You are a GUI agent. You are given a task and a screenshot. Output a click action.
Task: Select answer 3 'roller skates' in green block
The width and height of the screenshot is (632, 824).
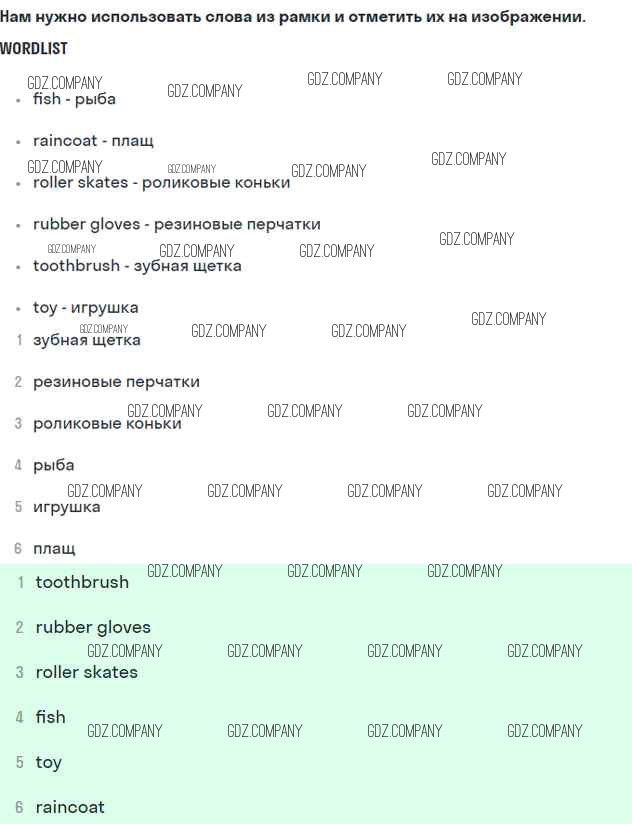pyautogui.click(x=86, y=672)
